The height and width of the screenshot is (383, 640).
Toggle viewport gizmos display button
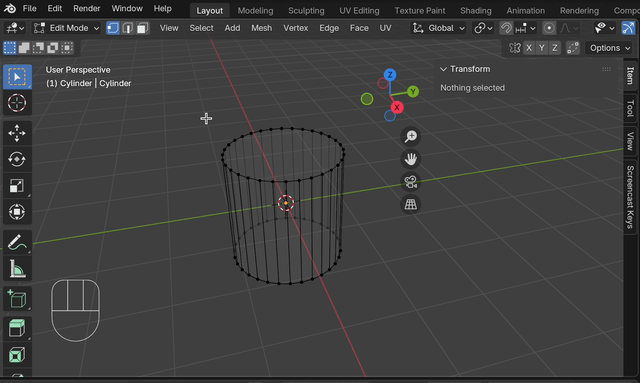coord(628,28)
